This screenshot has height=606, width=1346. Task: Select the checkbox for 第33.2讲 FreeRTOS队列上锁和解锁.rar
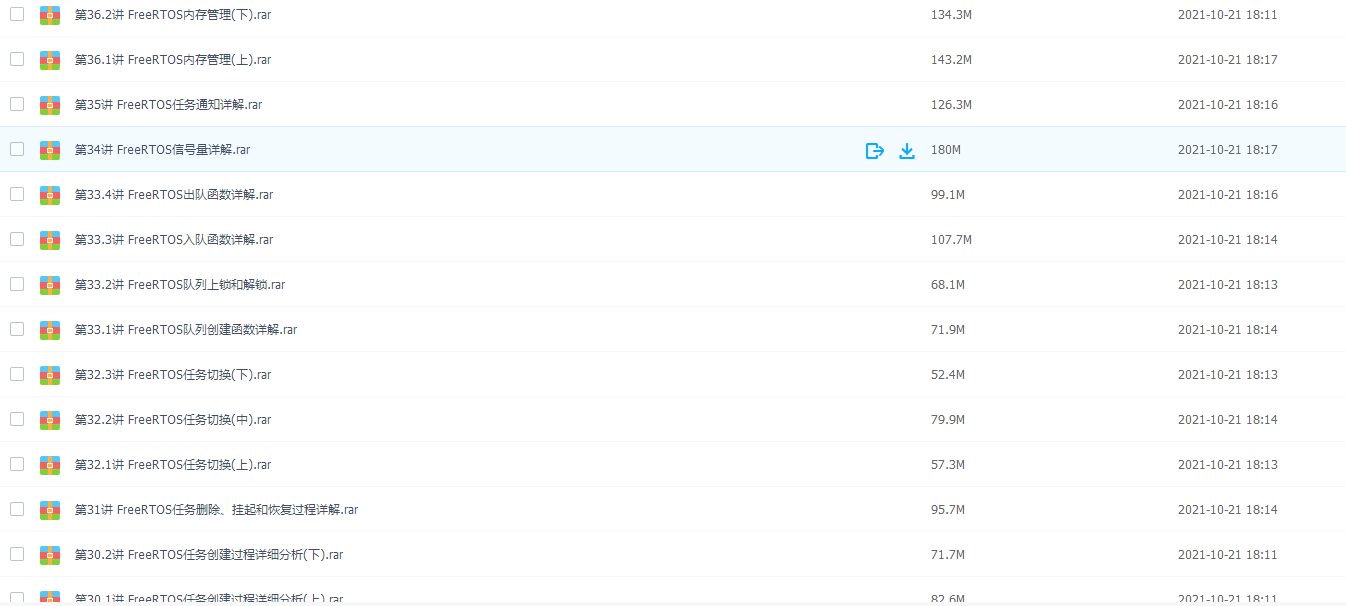(17, 284)
